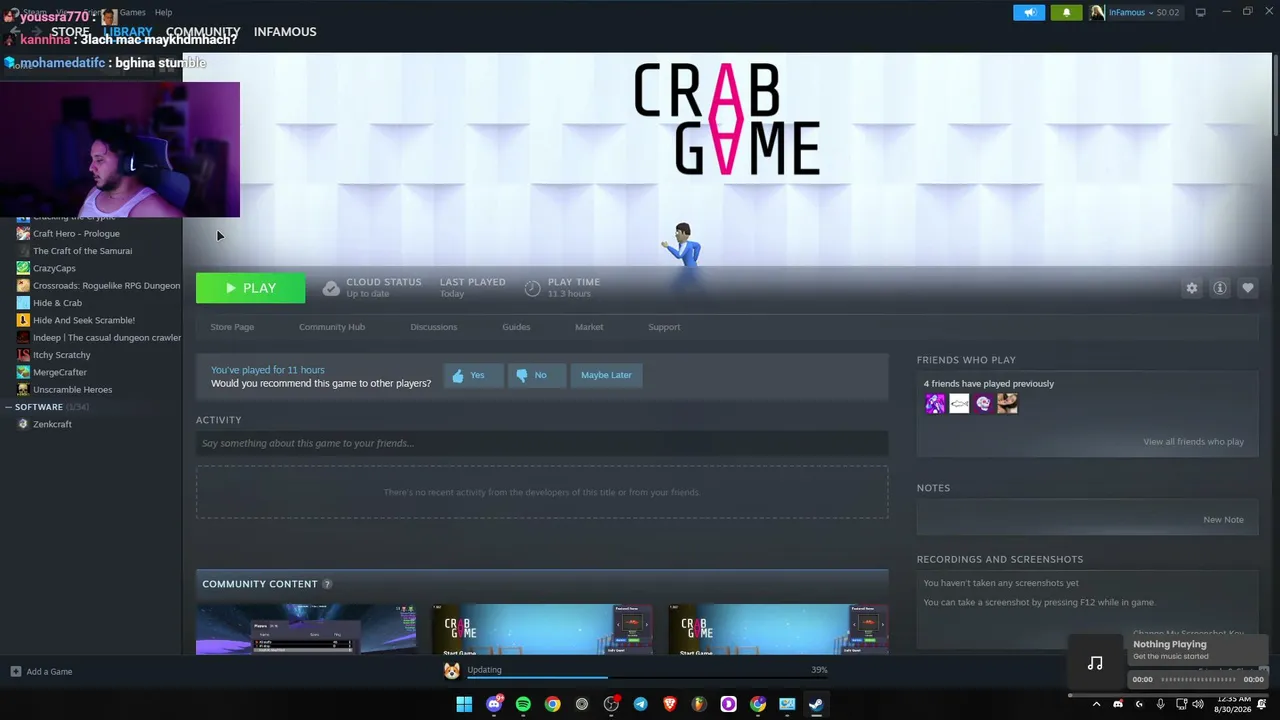This screenshot has width=1280, height=720.
Task: Open Google Chrome from the taskbar
Action: point(552,704)
